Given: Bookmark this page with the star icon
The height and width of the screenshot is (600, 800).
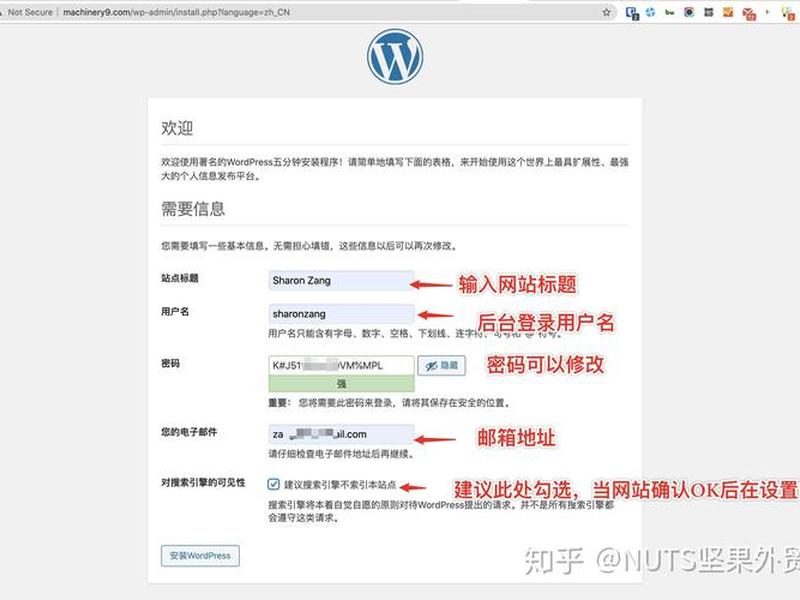Looking at the screenshot, I should click(606, 12).
